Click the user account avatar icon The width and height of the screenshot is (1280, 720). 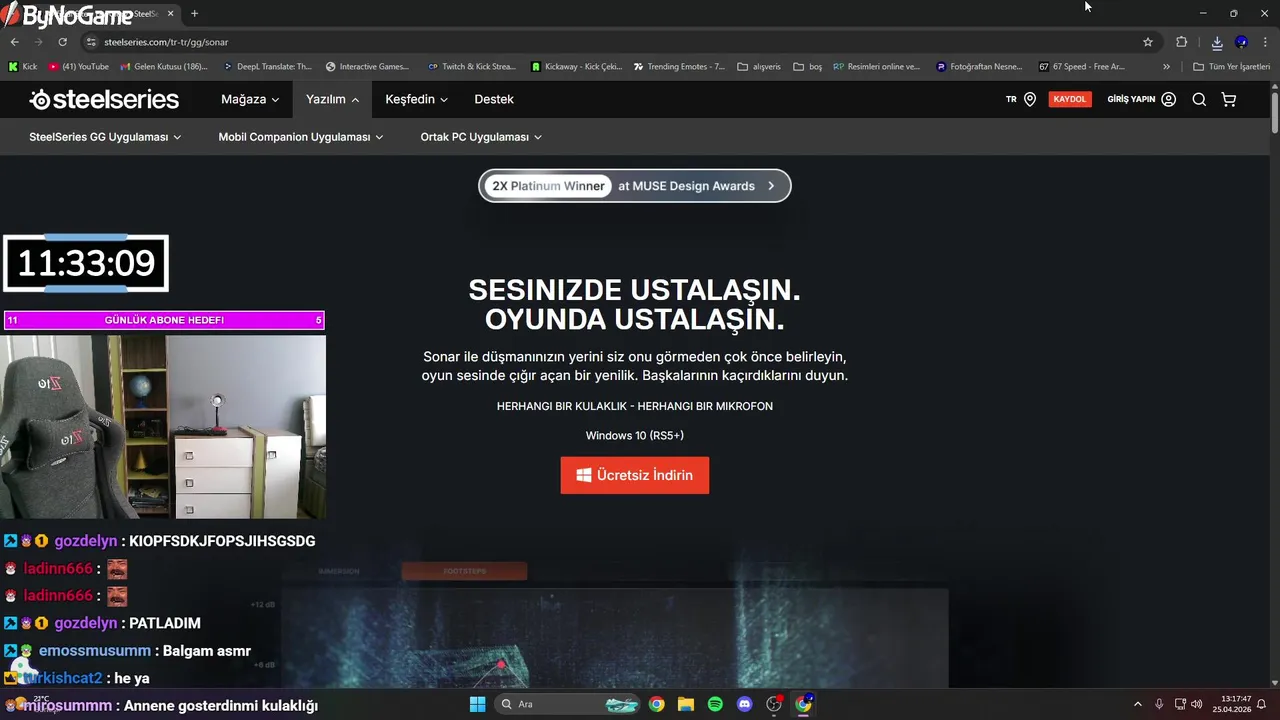(x=1168, y=99)
